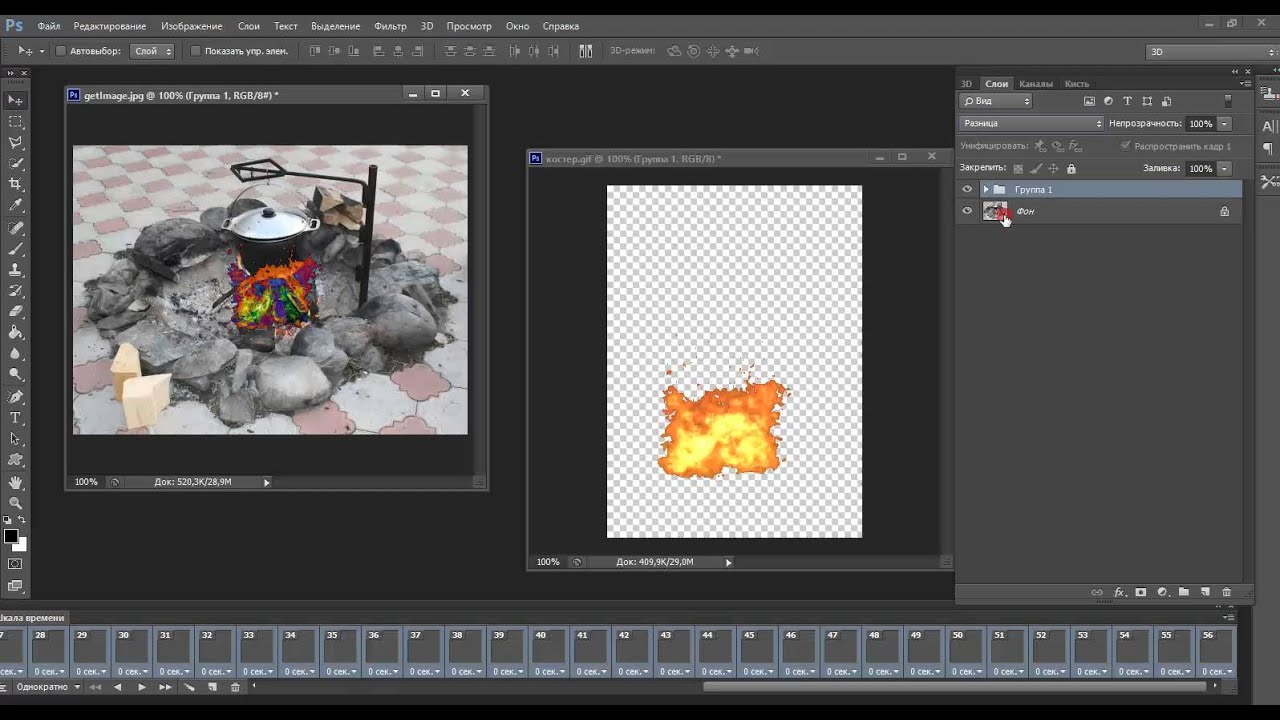Click the adjustment layer filter icon
This screenshot has width=1280, height=720.
[x=1108, y=101]
